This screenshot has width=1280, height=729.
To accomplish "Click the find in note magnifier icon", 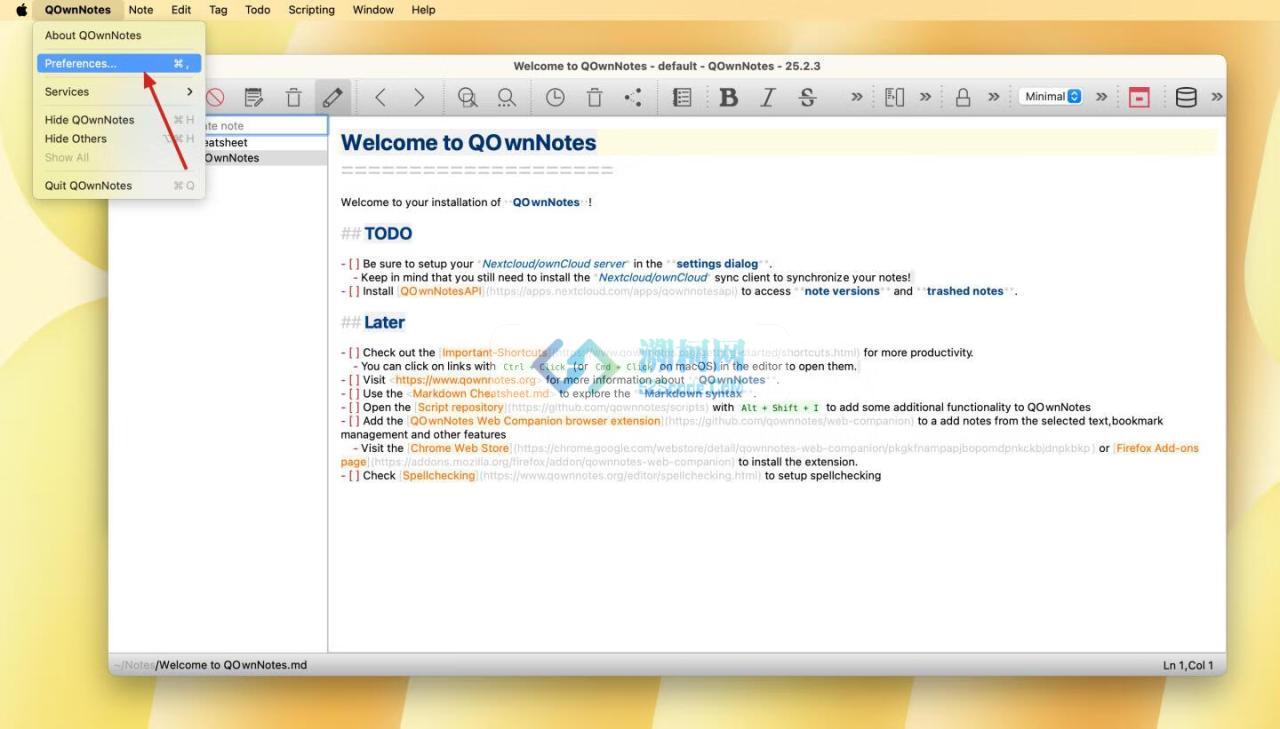I will 467,97.
